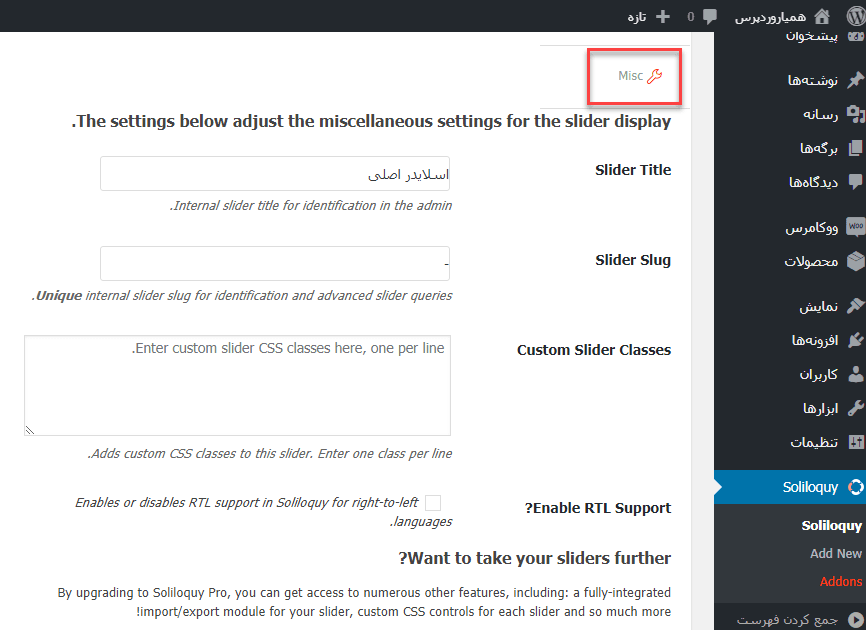Open the comments bubble icon in admin bar

[710, 17]
